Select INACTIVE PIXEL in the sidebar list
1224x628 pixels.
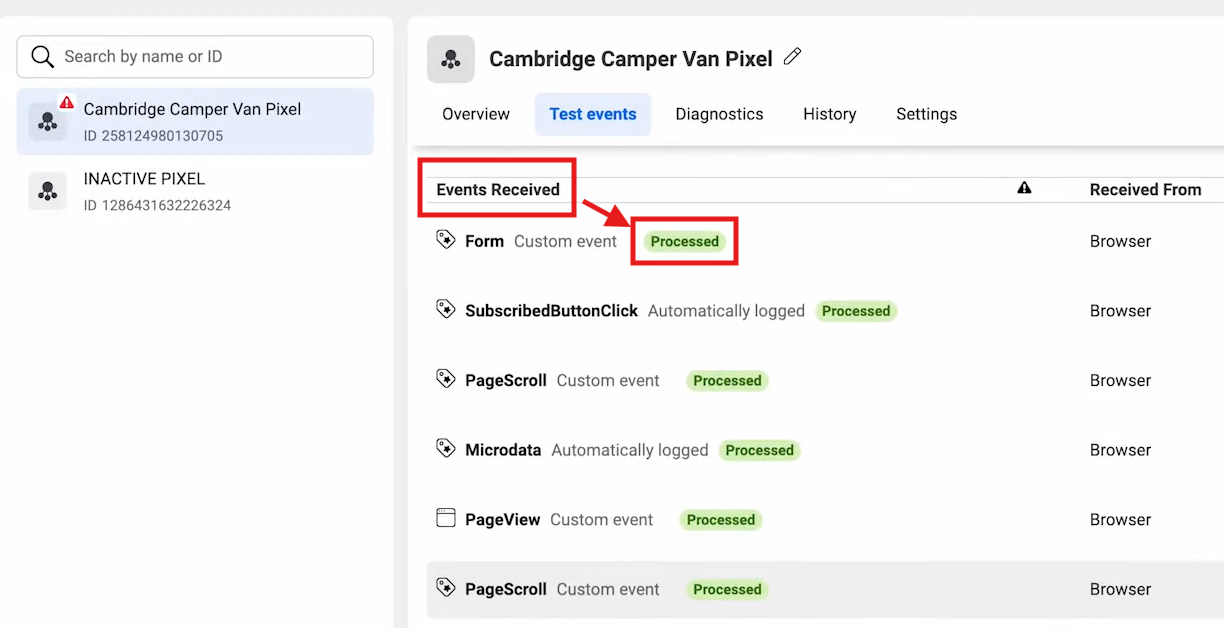coord(195,191)
